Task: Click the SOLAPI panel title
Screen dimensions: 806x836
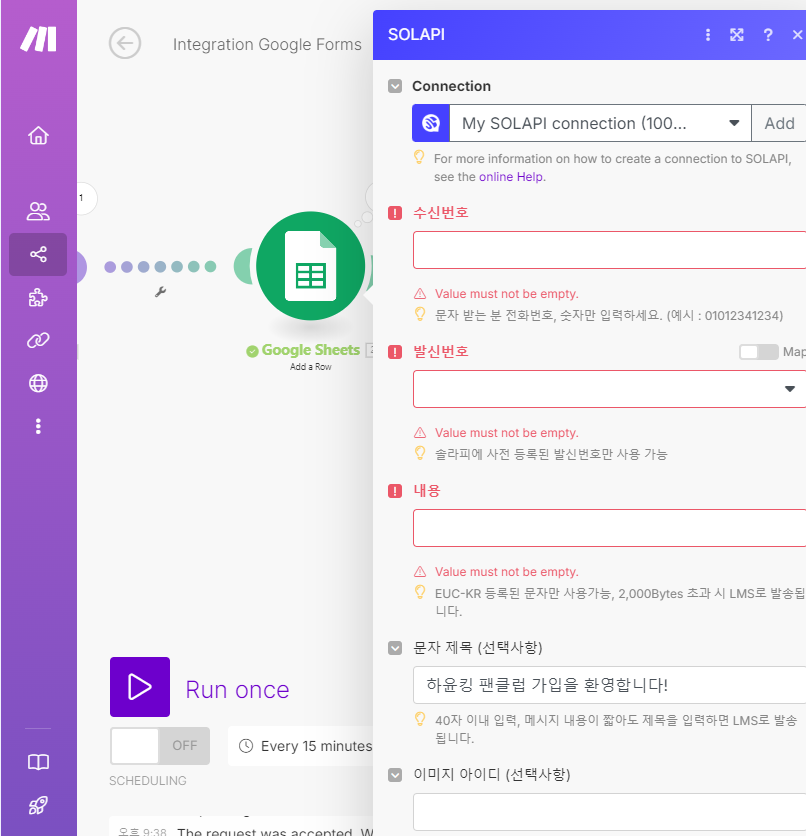Action: coord(416,35)
